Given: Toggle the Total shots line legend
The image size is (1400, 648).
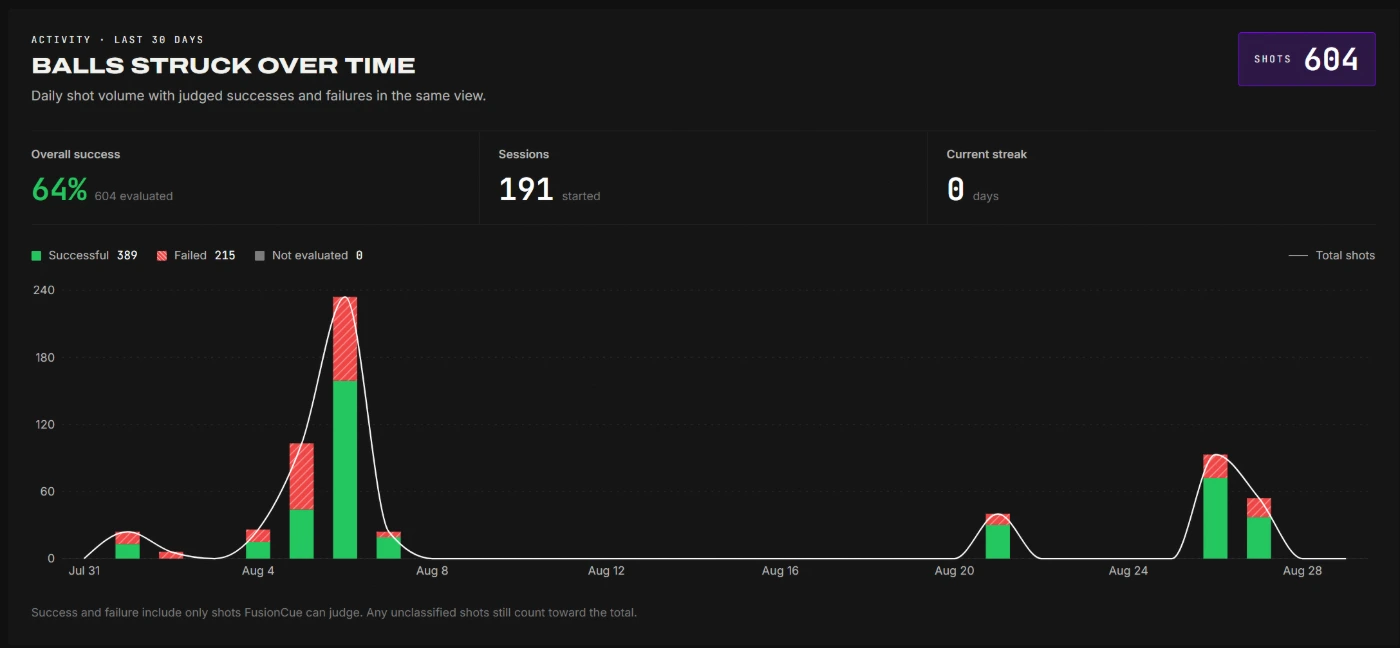Looking at the screenshot, I should click(x=1332, y=256).
